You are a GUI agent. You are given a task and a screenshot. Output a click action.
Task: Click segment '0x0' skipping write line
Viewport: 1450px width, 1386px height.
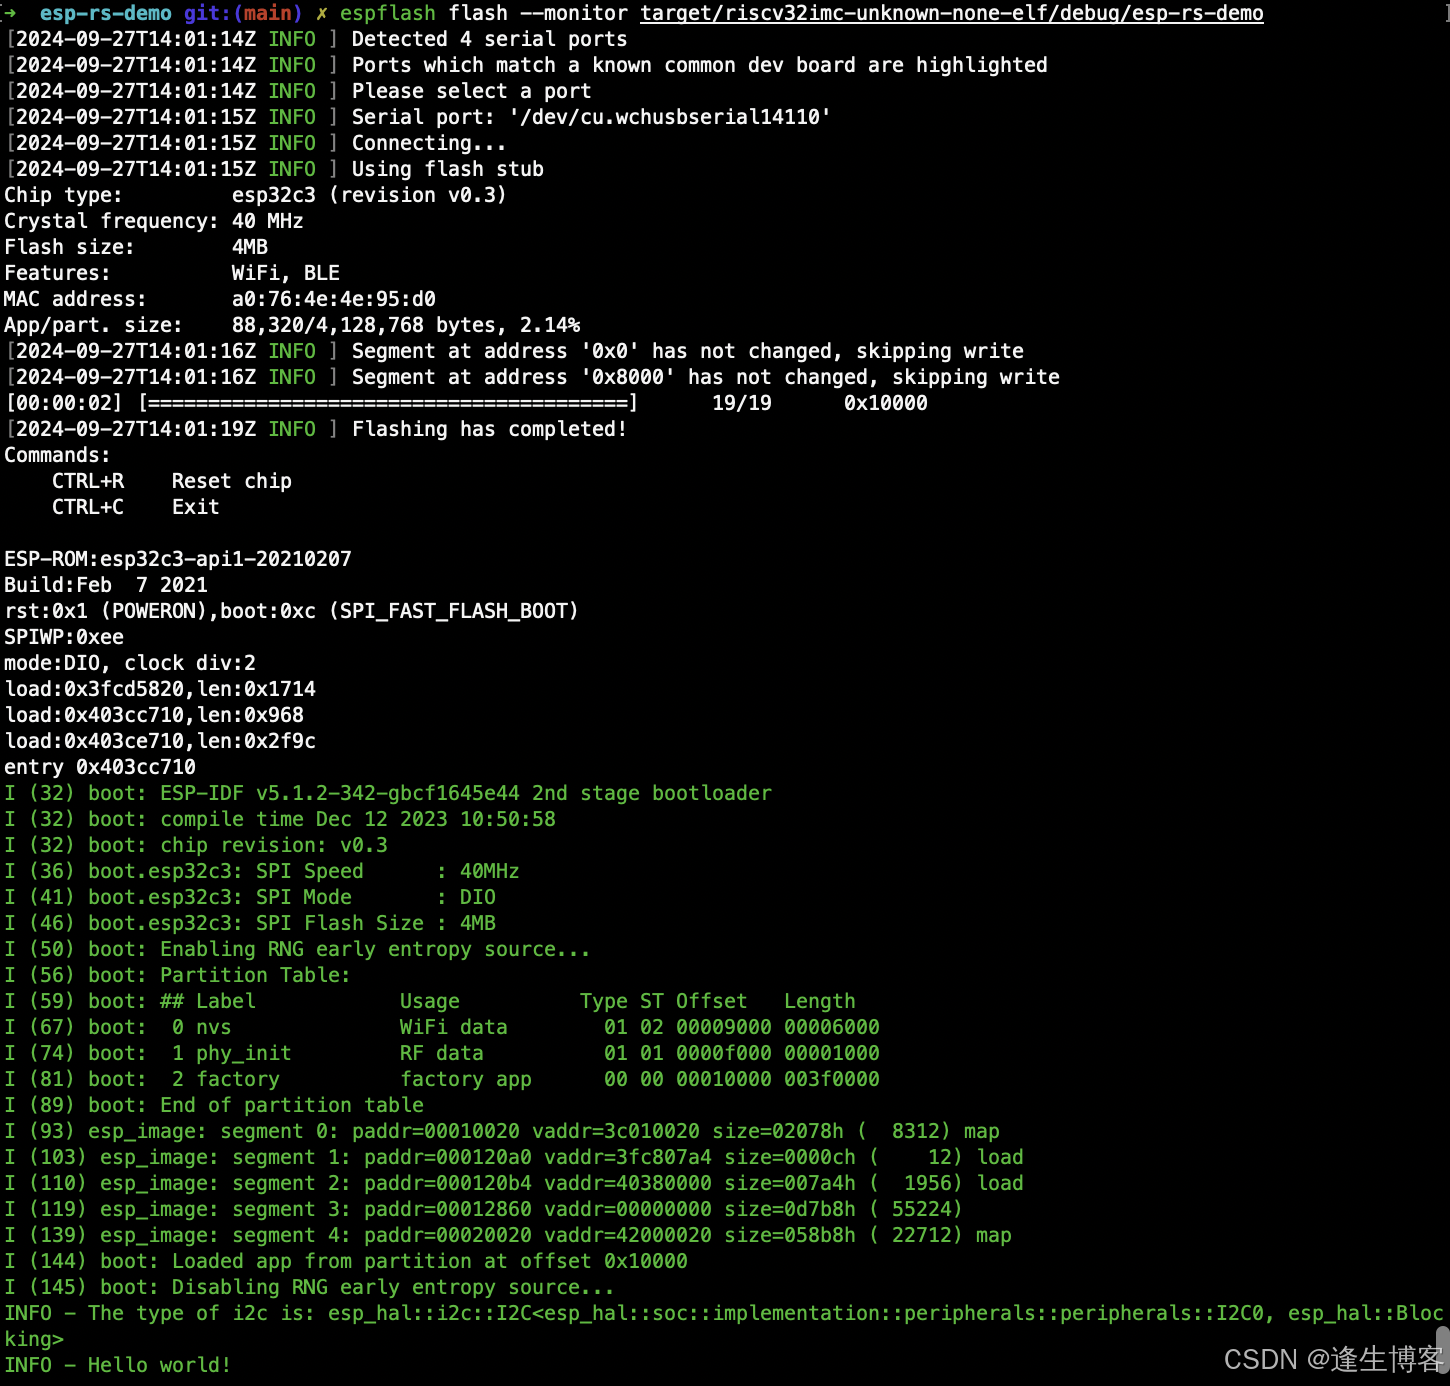click(x=687, y=351)
